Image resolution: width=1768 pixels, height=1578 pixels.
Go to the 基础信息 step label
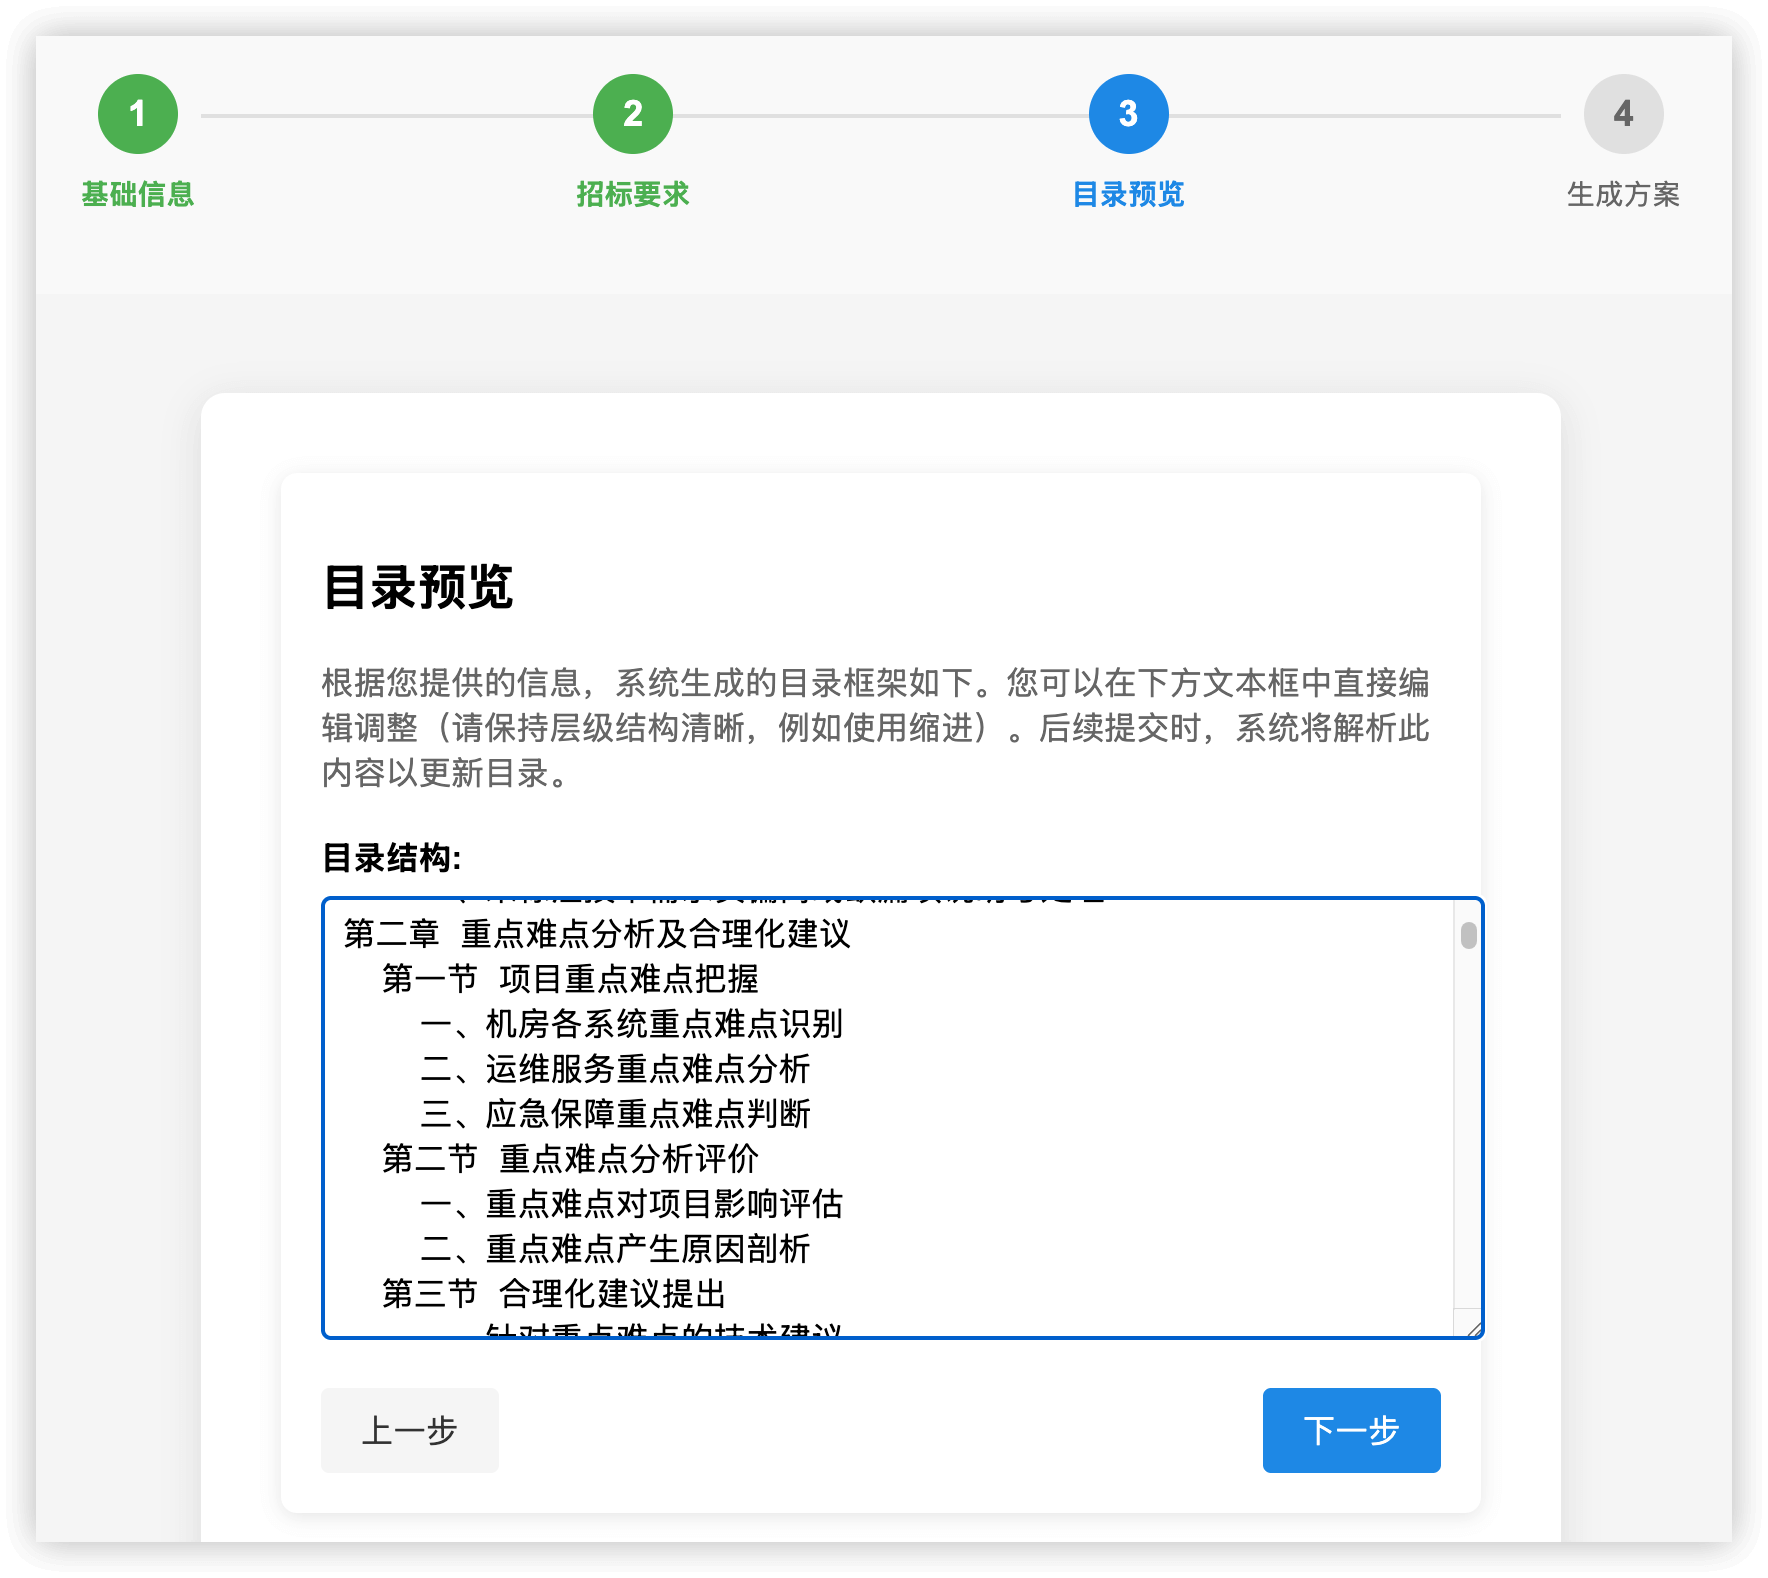pos(138,194)
